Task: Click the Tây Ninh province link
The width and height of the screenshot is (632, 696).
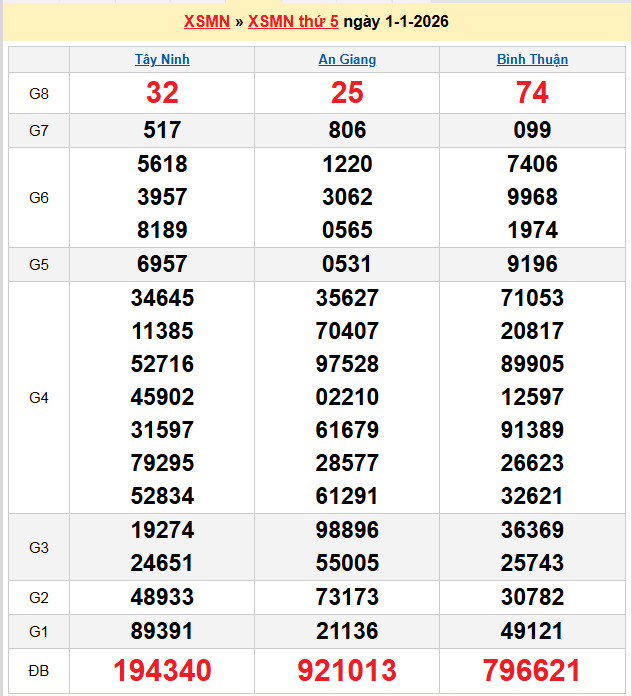Action: [x=162, y=59]
